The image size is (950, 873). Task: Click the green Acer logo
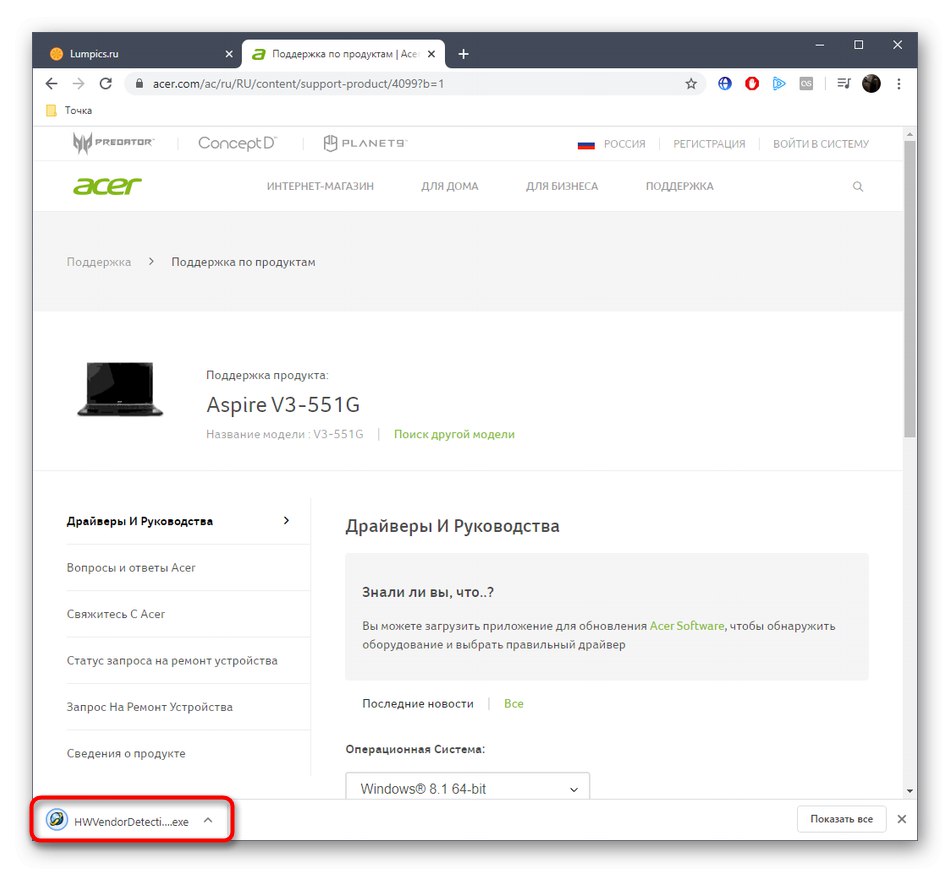[x=107, y=186]
